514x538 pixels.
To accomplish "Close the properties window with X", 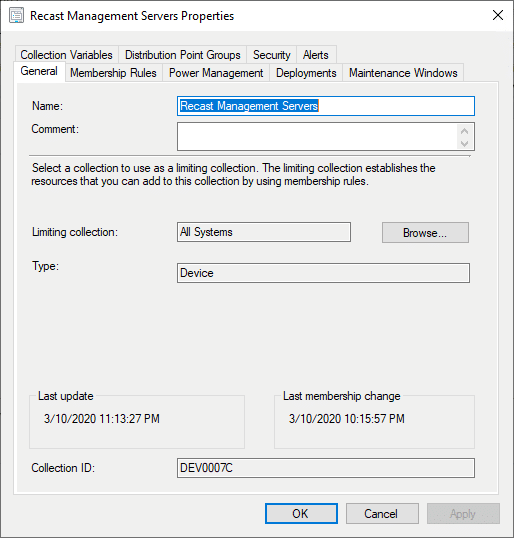I will coord(498,15).
